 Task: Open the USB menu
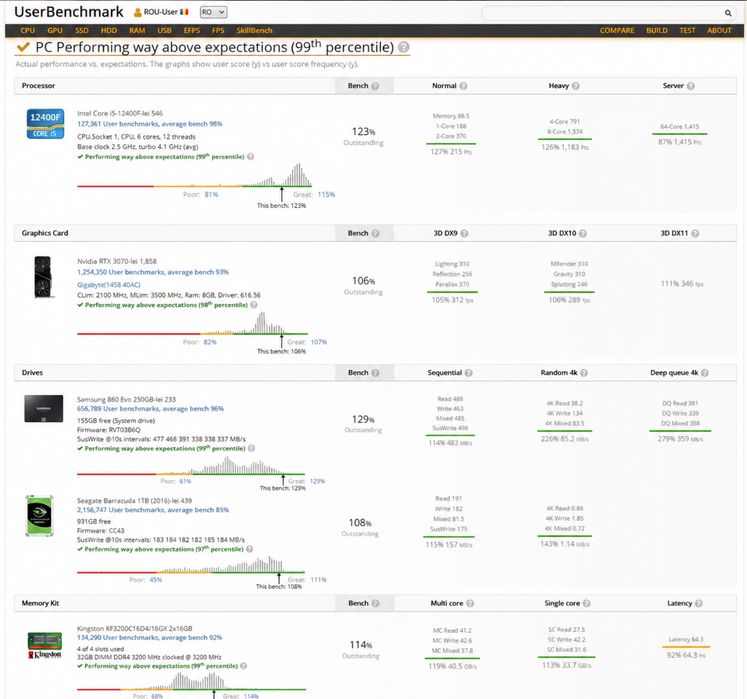pyautogui.click(x=164, y=30)
